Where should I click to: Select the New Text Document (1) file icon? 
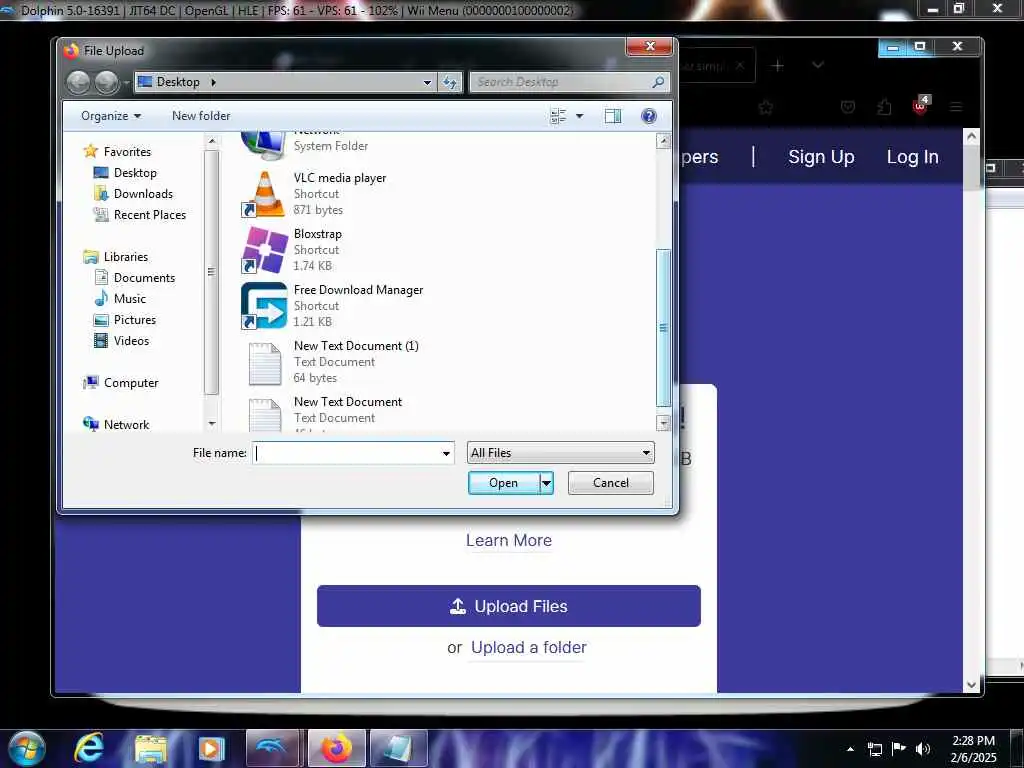pyautogui.click(x=264, y=363)
